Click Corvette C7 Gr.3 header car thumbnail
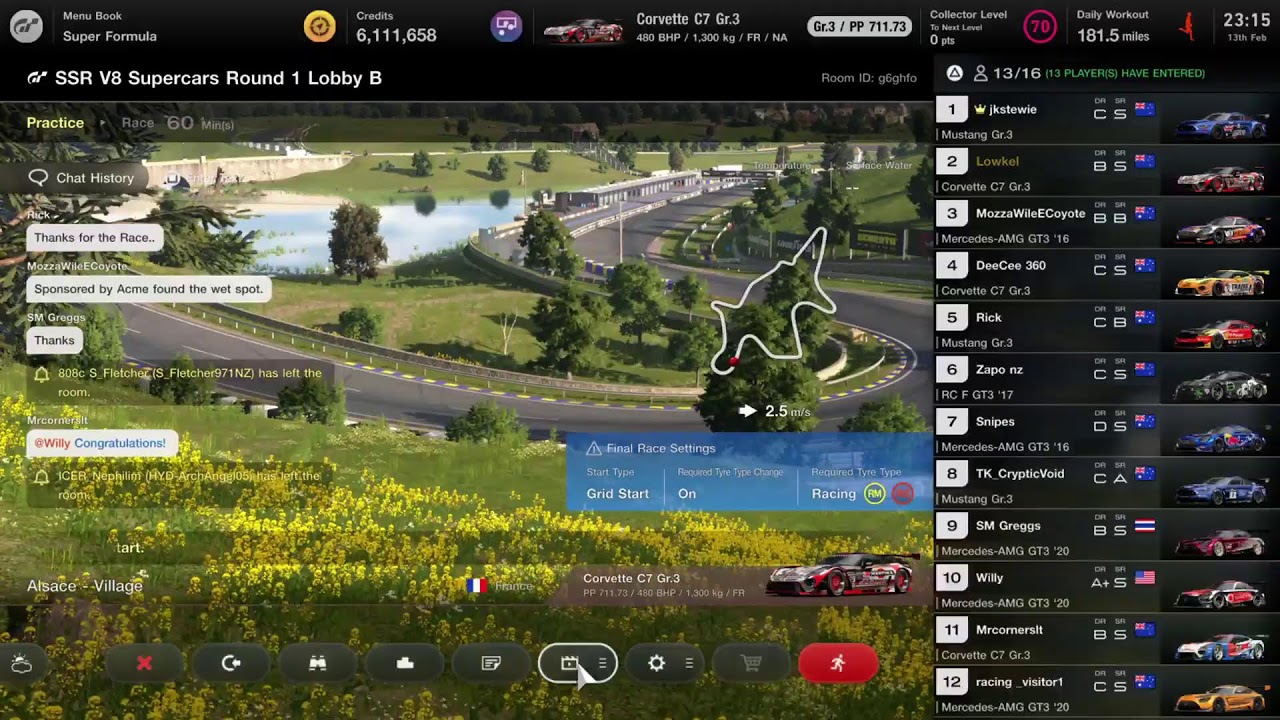The height and width of the screenshot is (720, 1280). 582,29
